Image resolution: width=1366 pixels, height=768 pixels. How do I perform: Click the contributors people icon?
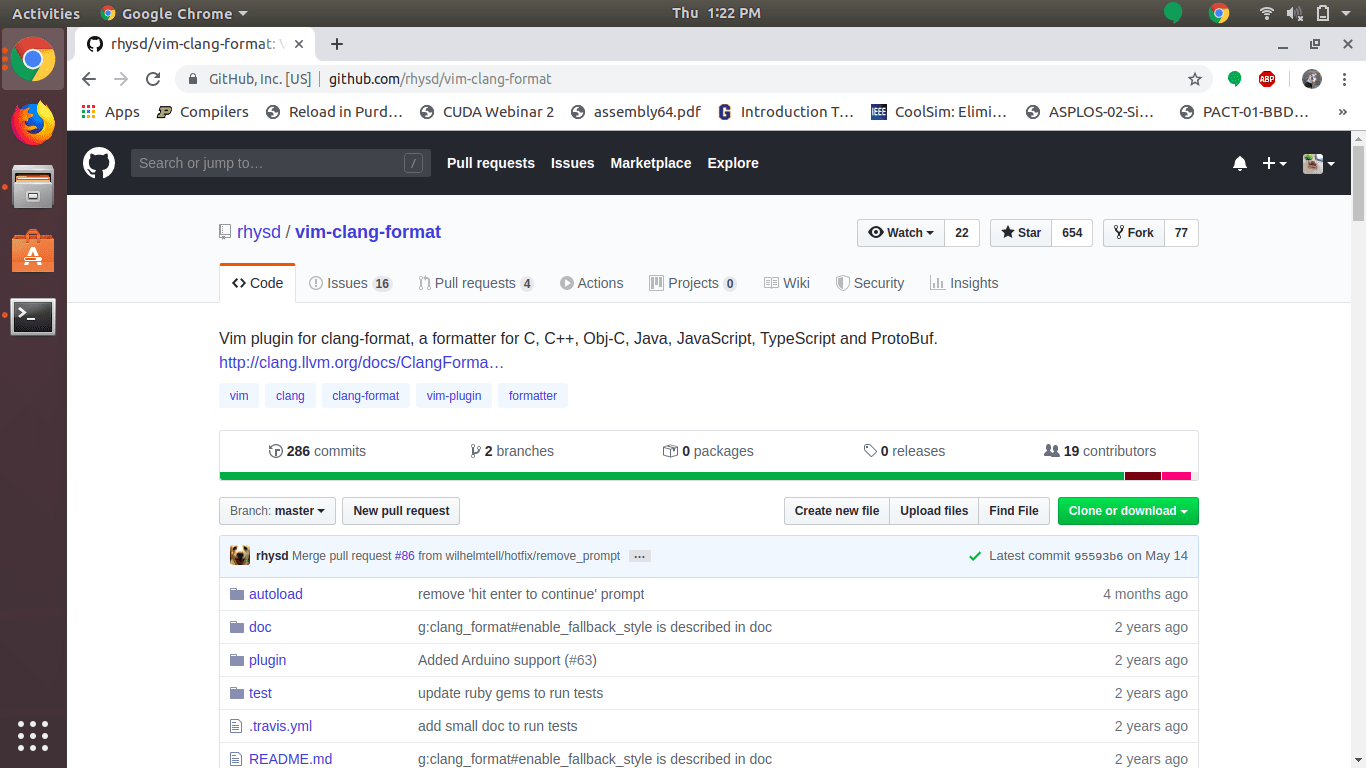(1054, 451)
